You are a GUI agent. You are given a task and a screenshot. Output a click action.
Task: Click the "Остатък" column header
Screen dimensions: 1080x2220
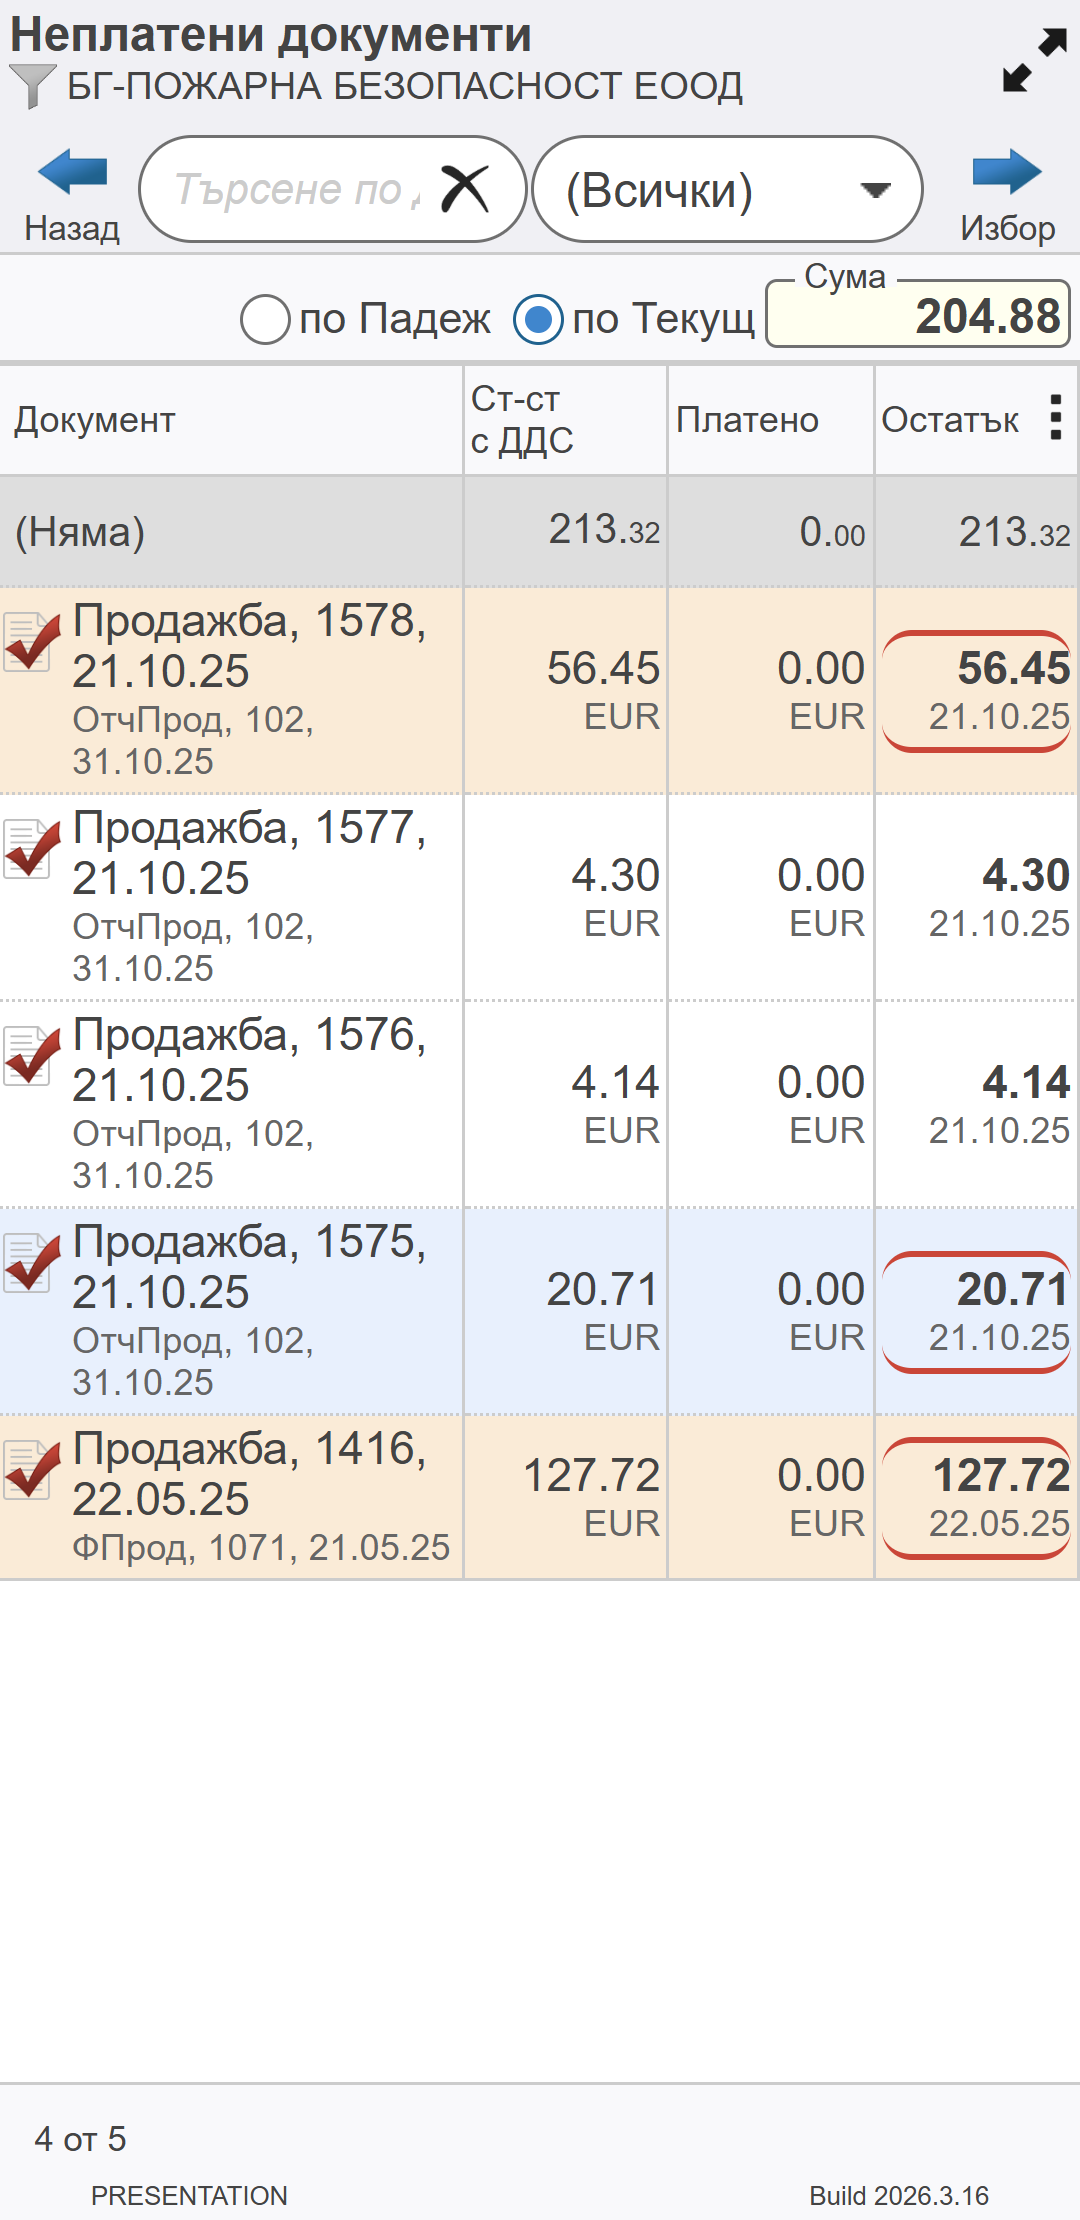[x=950, y=420]
